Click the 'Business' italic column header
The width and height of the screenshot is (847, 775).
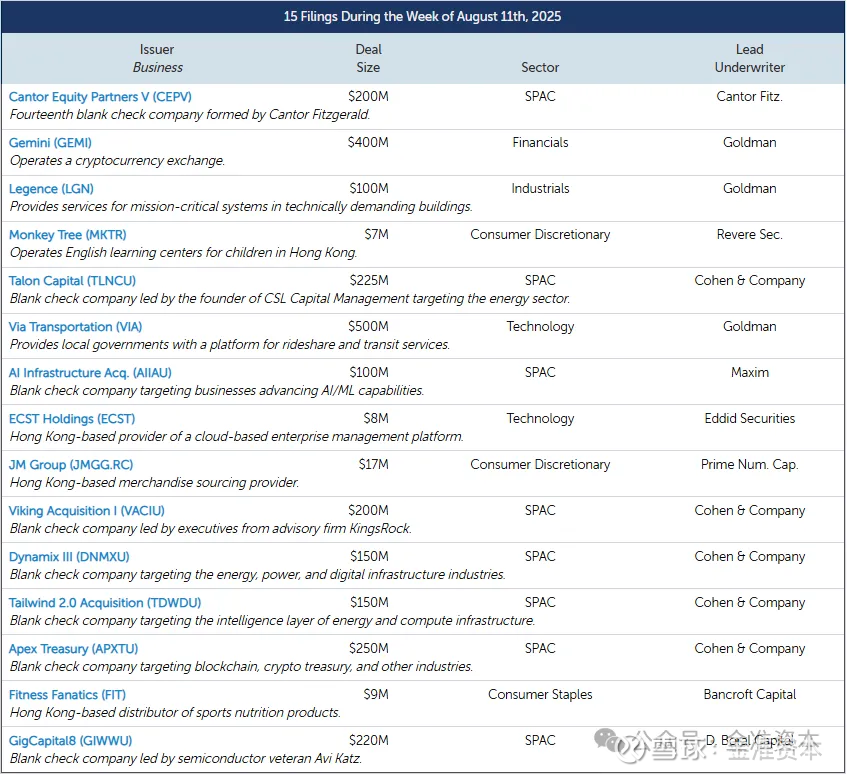pyautogui.click(x=158, y=68)
